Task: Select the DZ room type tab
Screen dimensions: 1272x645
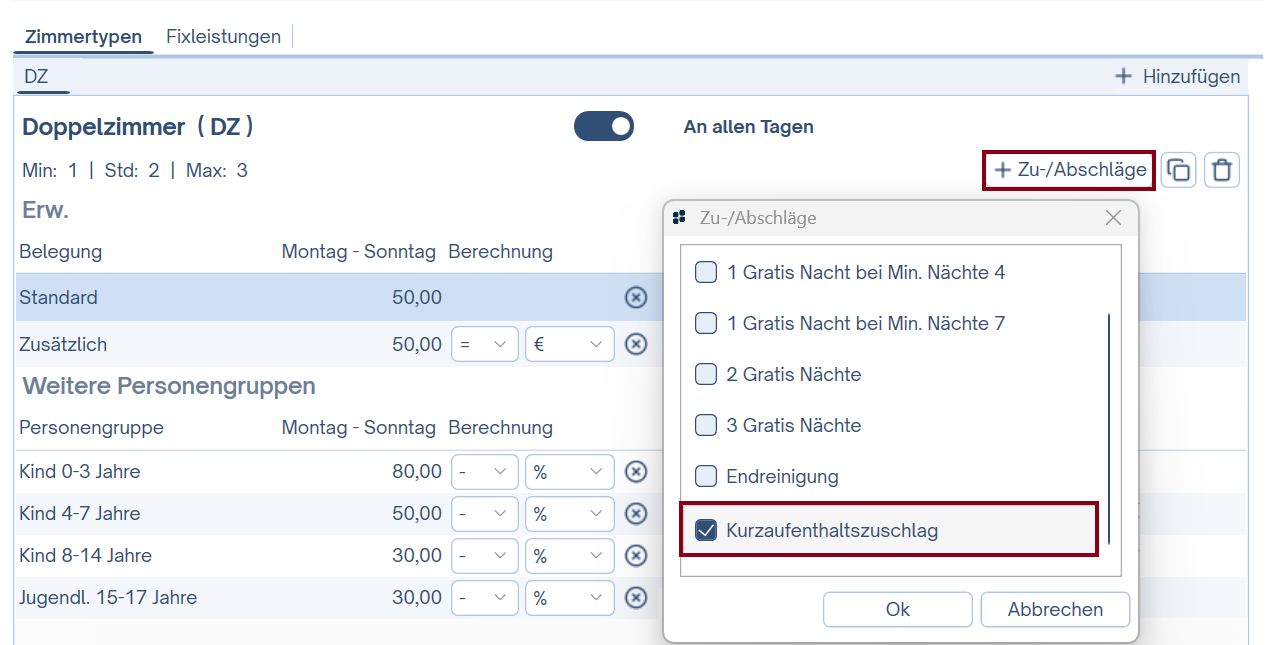Action: [36, 77]
